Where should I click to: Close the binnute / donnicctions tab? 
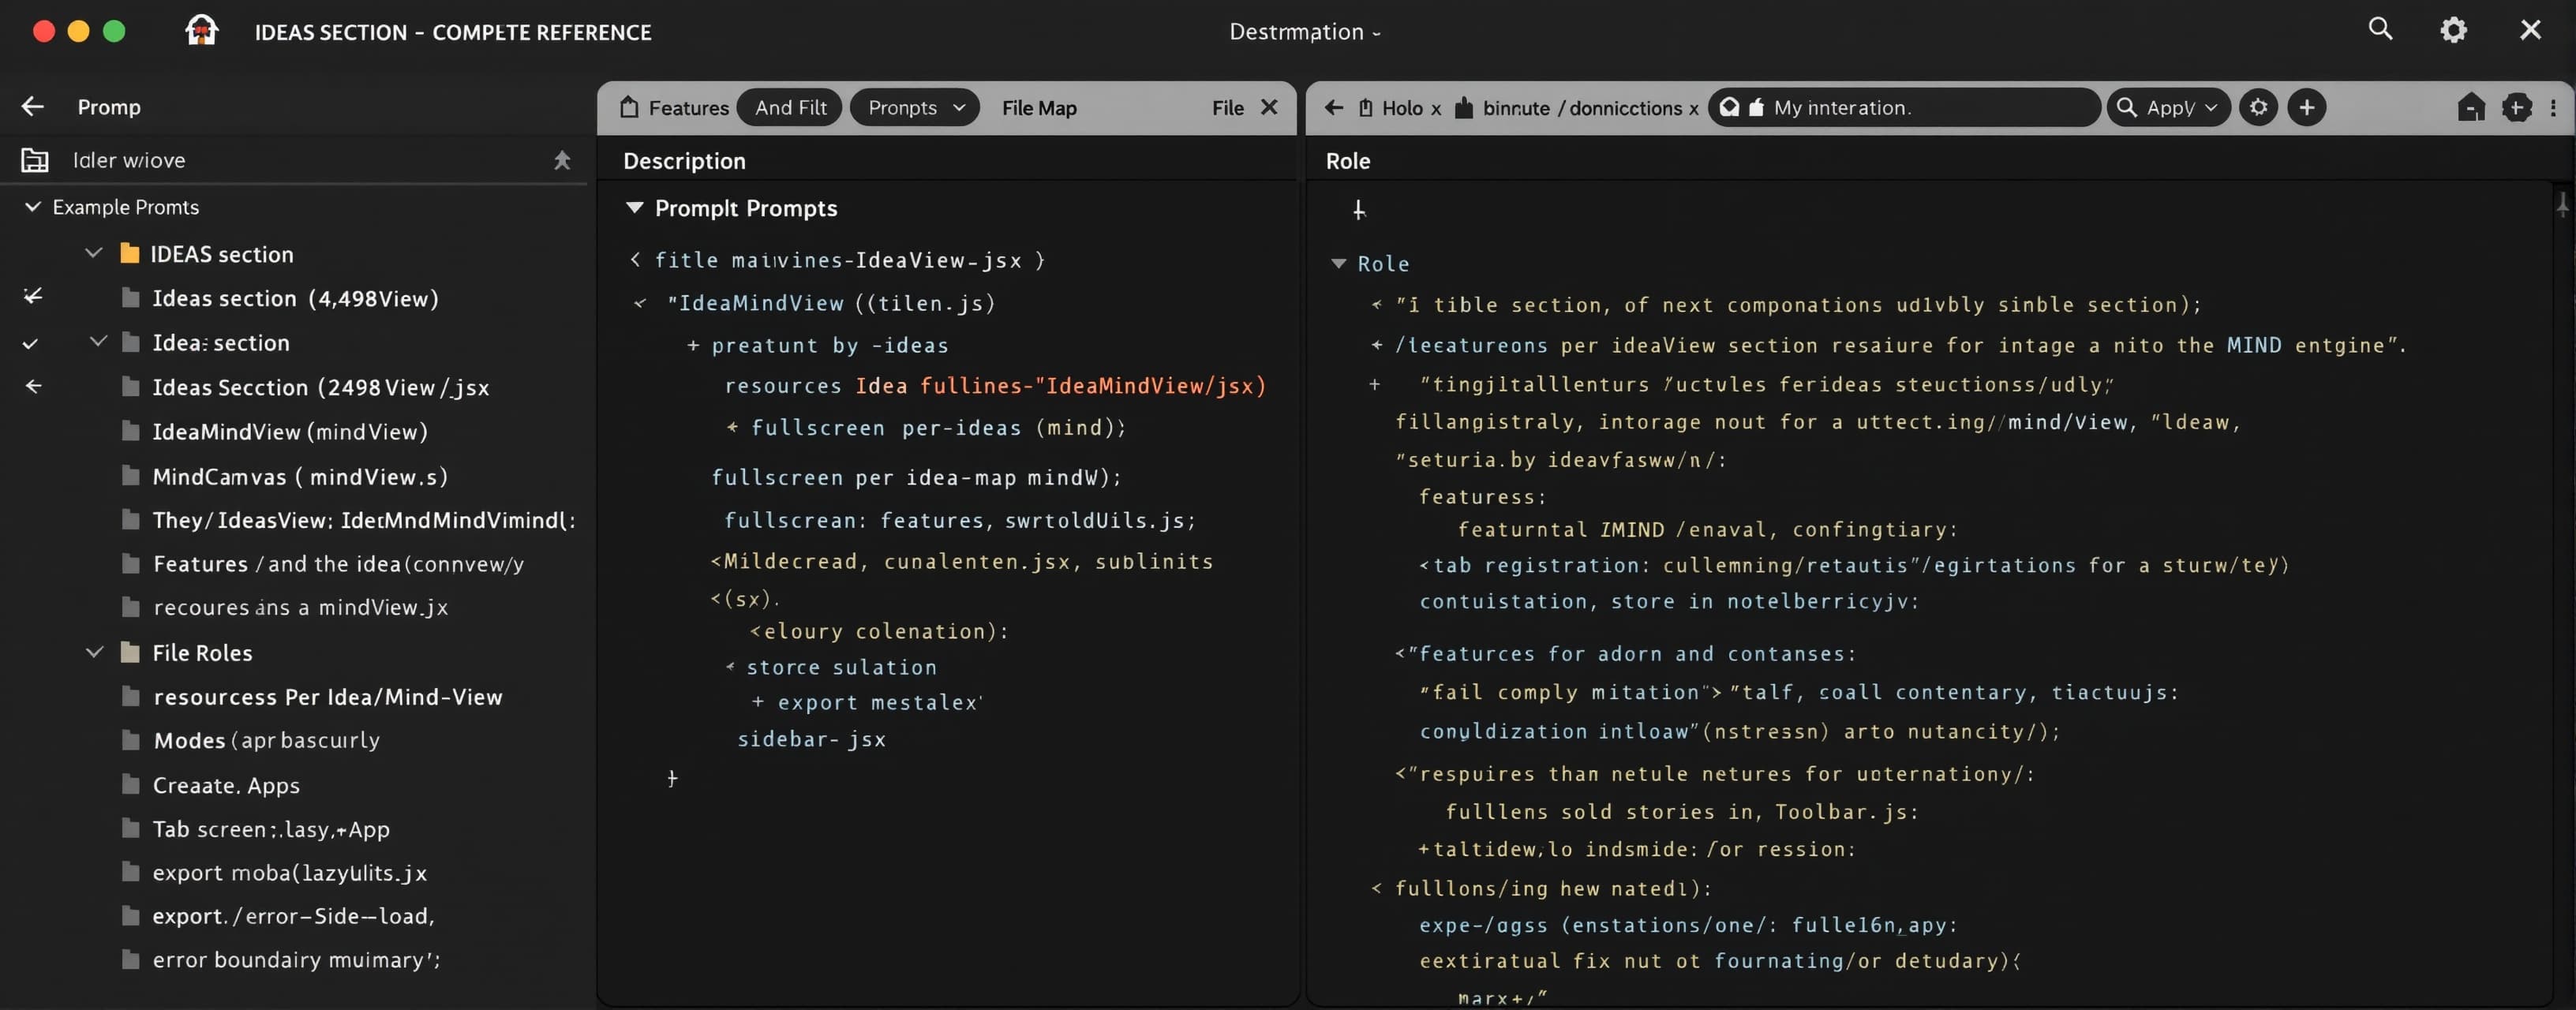pos(1693,109)
